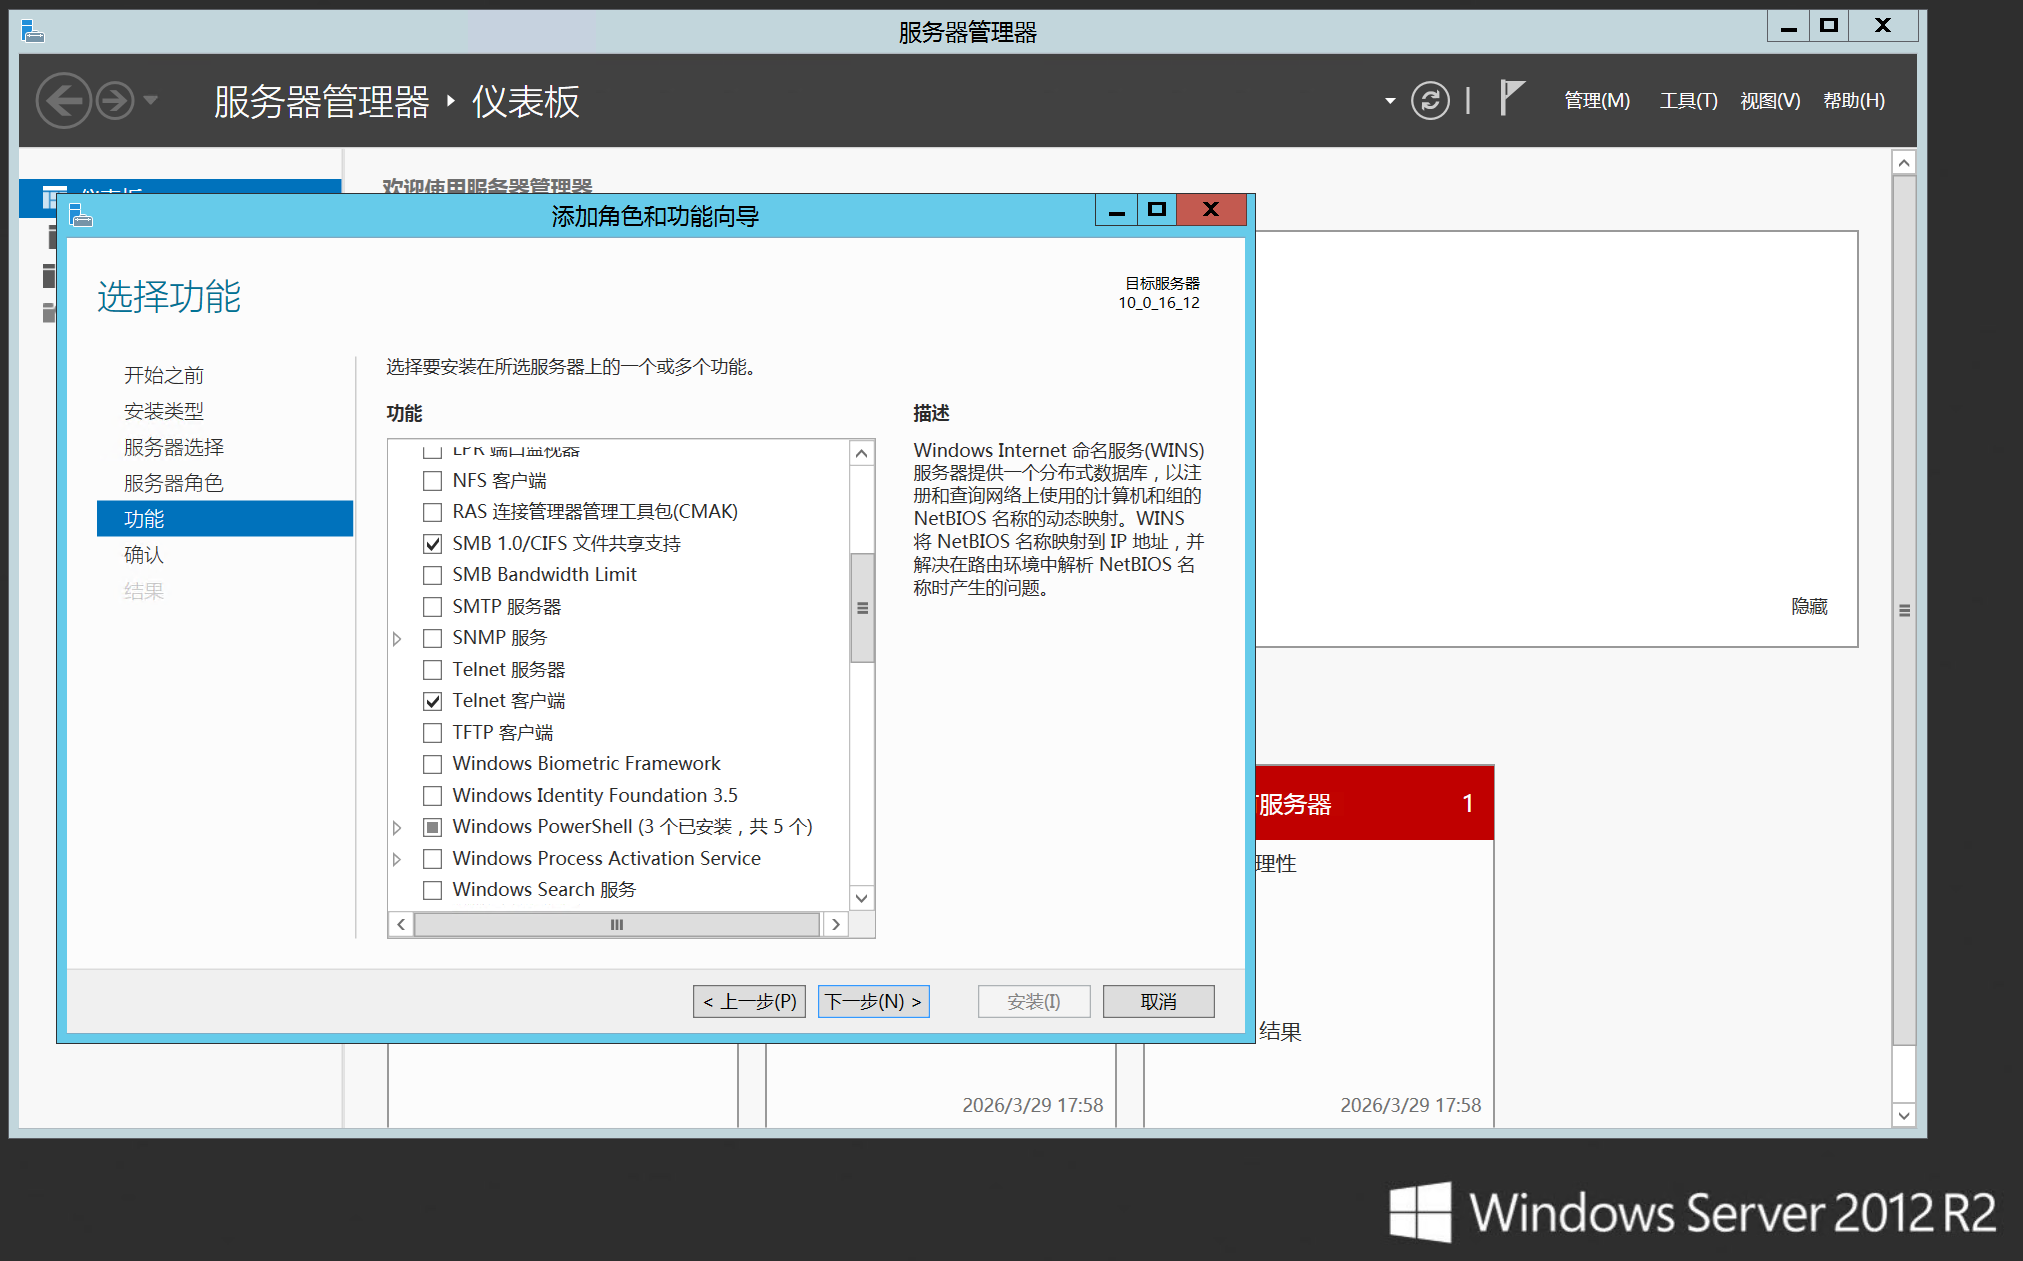Open the 管理(M) menu
The width and height of the screenshot is (2023, 1261).
coord(1596,101)
